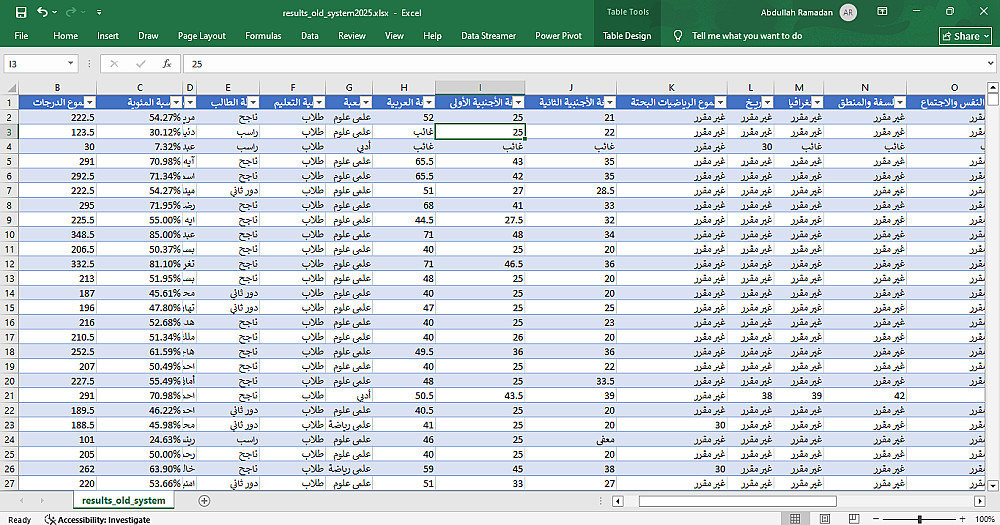Click the Insert Function fx icon
1000x525 pixels.
167,63
